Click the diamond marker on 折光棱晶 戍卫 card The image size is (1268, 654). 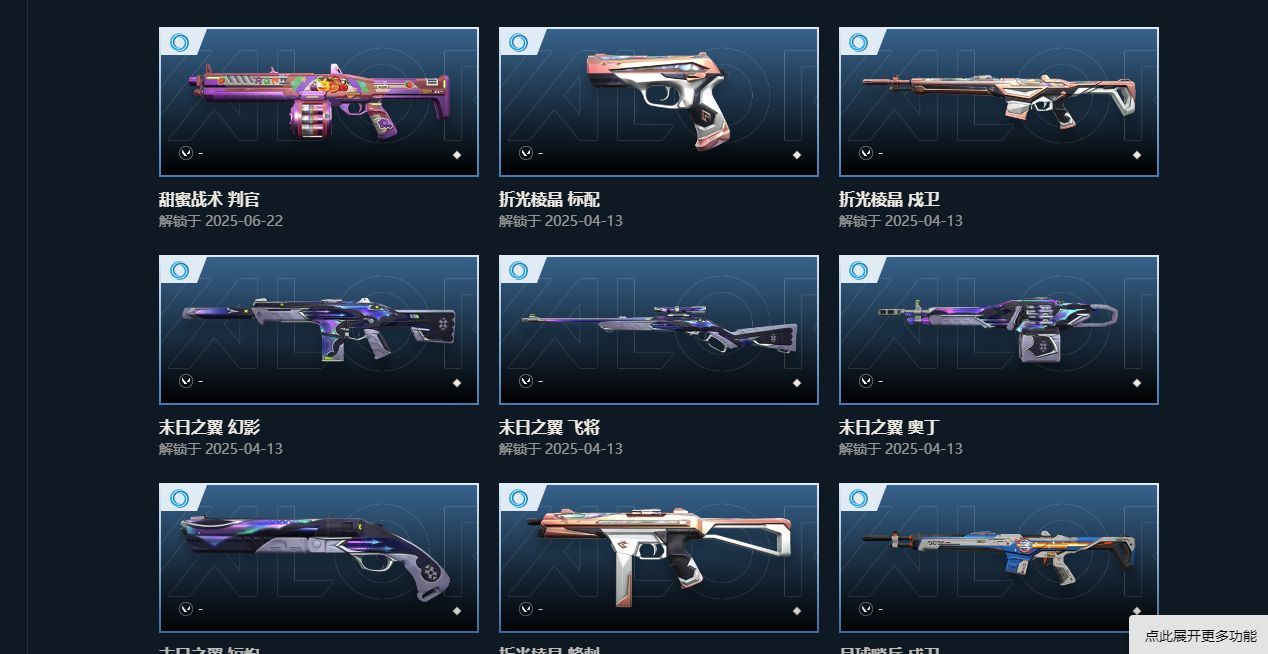click(x=1137, y=155)
